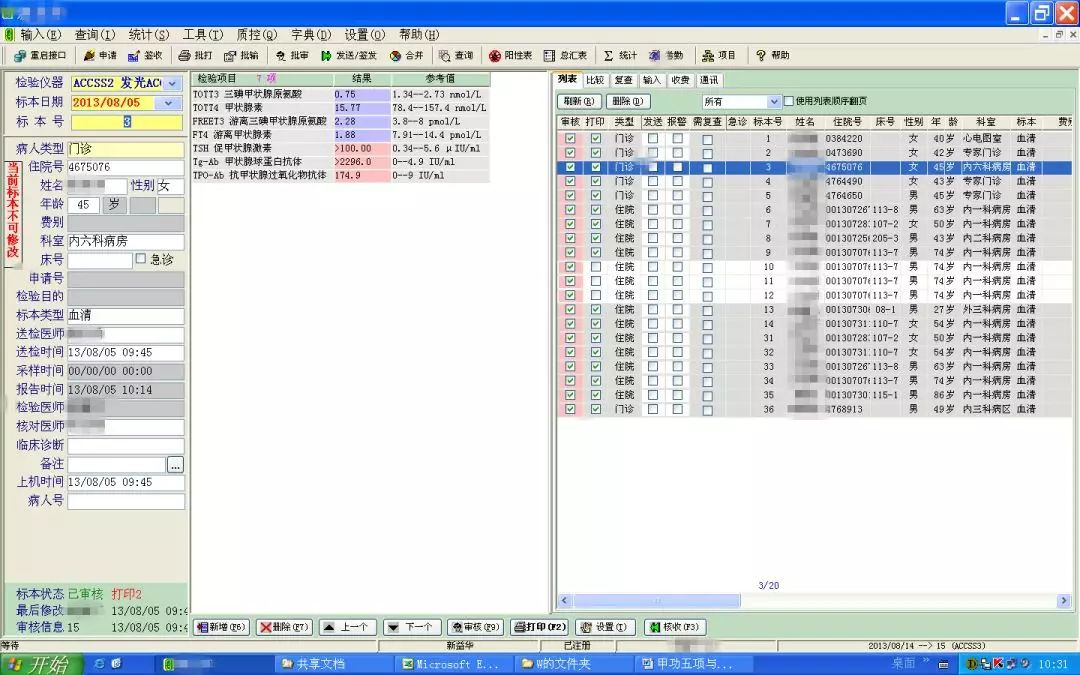Open the 所有 filter dropdown
Image resolution: width=1080 pixels, height=675 pixels.
(773, 101)
